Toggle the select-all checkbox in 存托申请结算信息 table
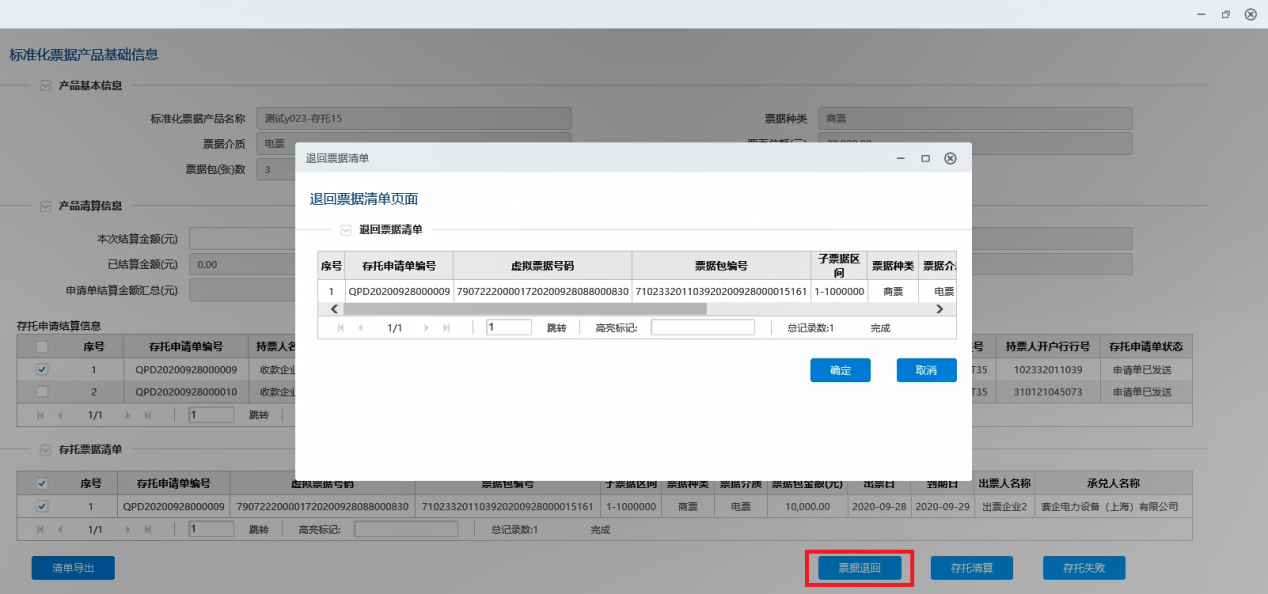1268x594 pixels. (x=42, y=346)
